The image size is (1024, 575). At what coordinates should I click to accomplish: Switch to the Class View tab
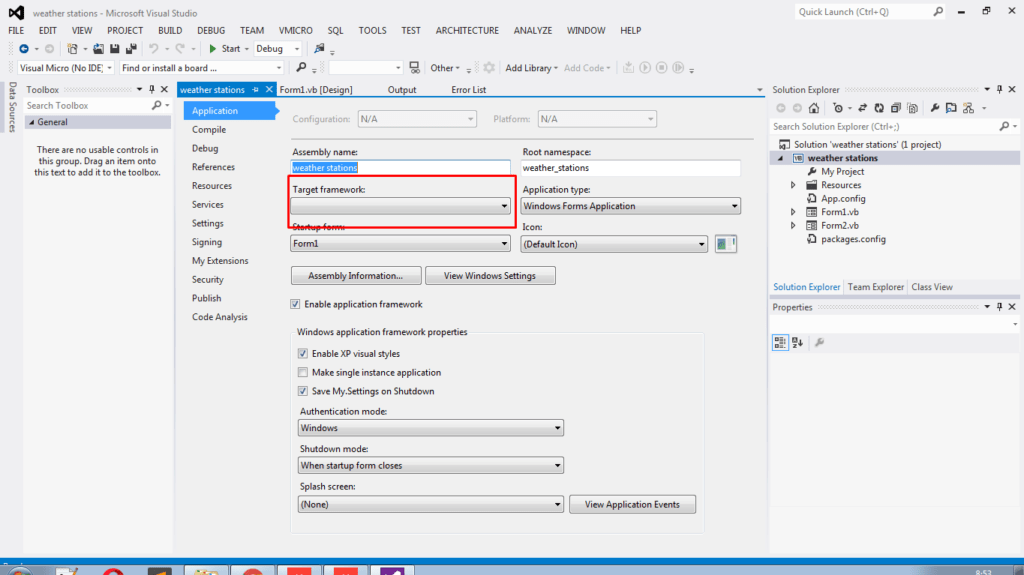click(932, 287)
